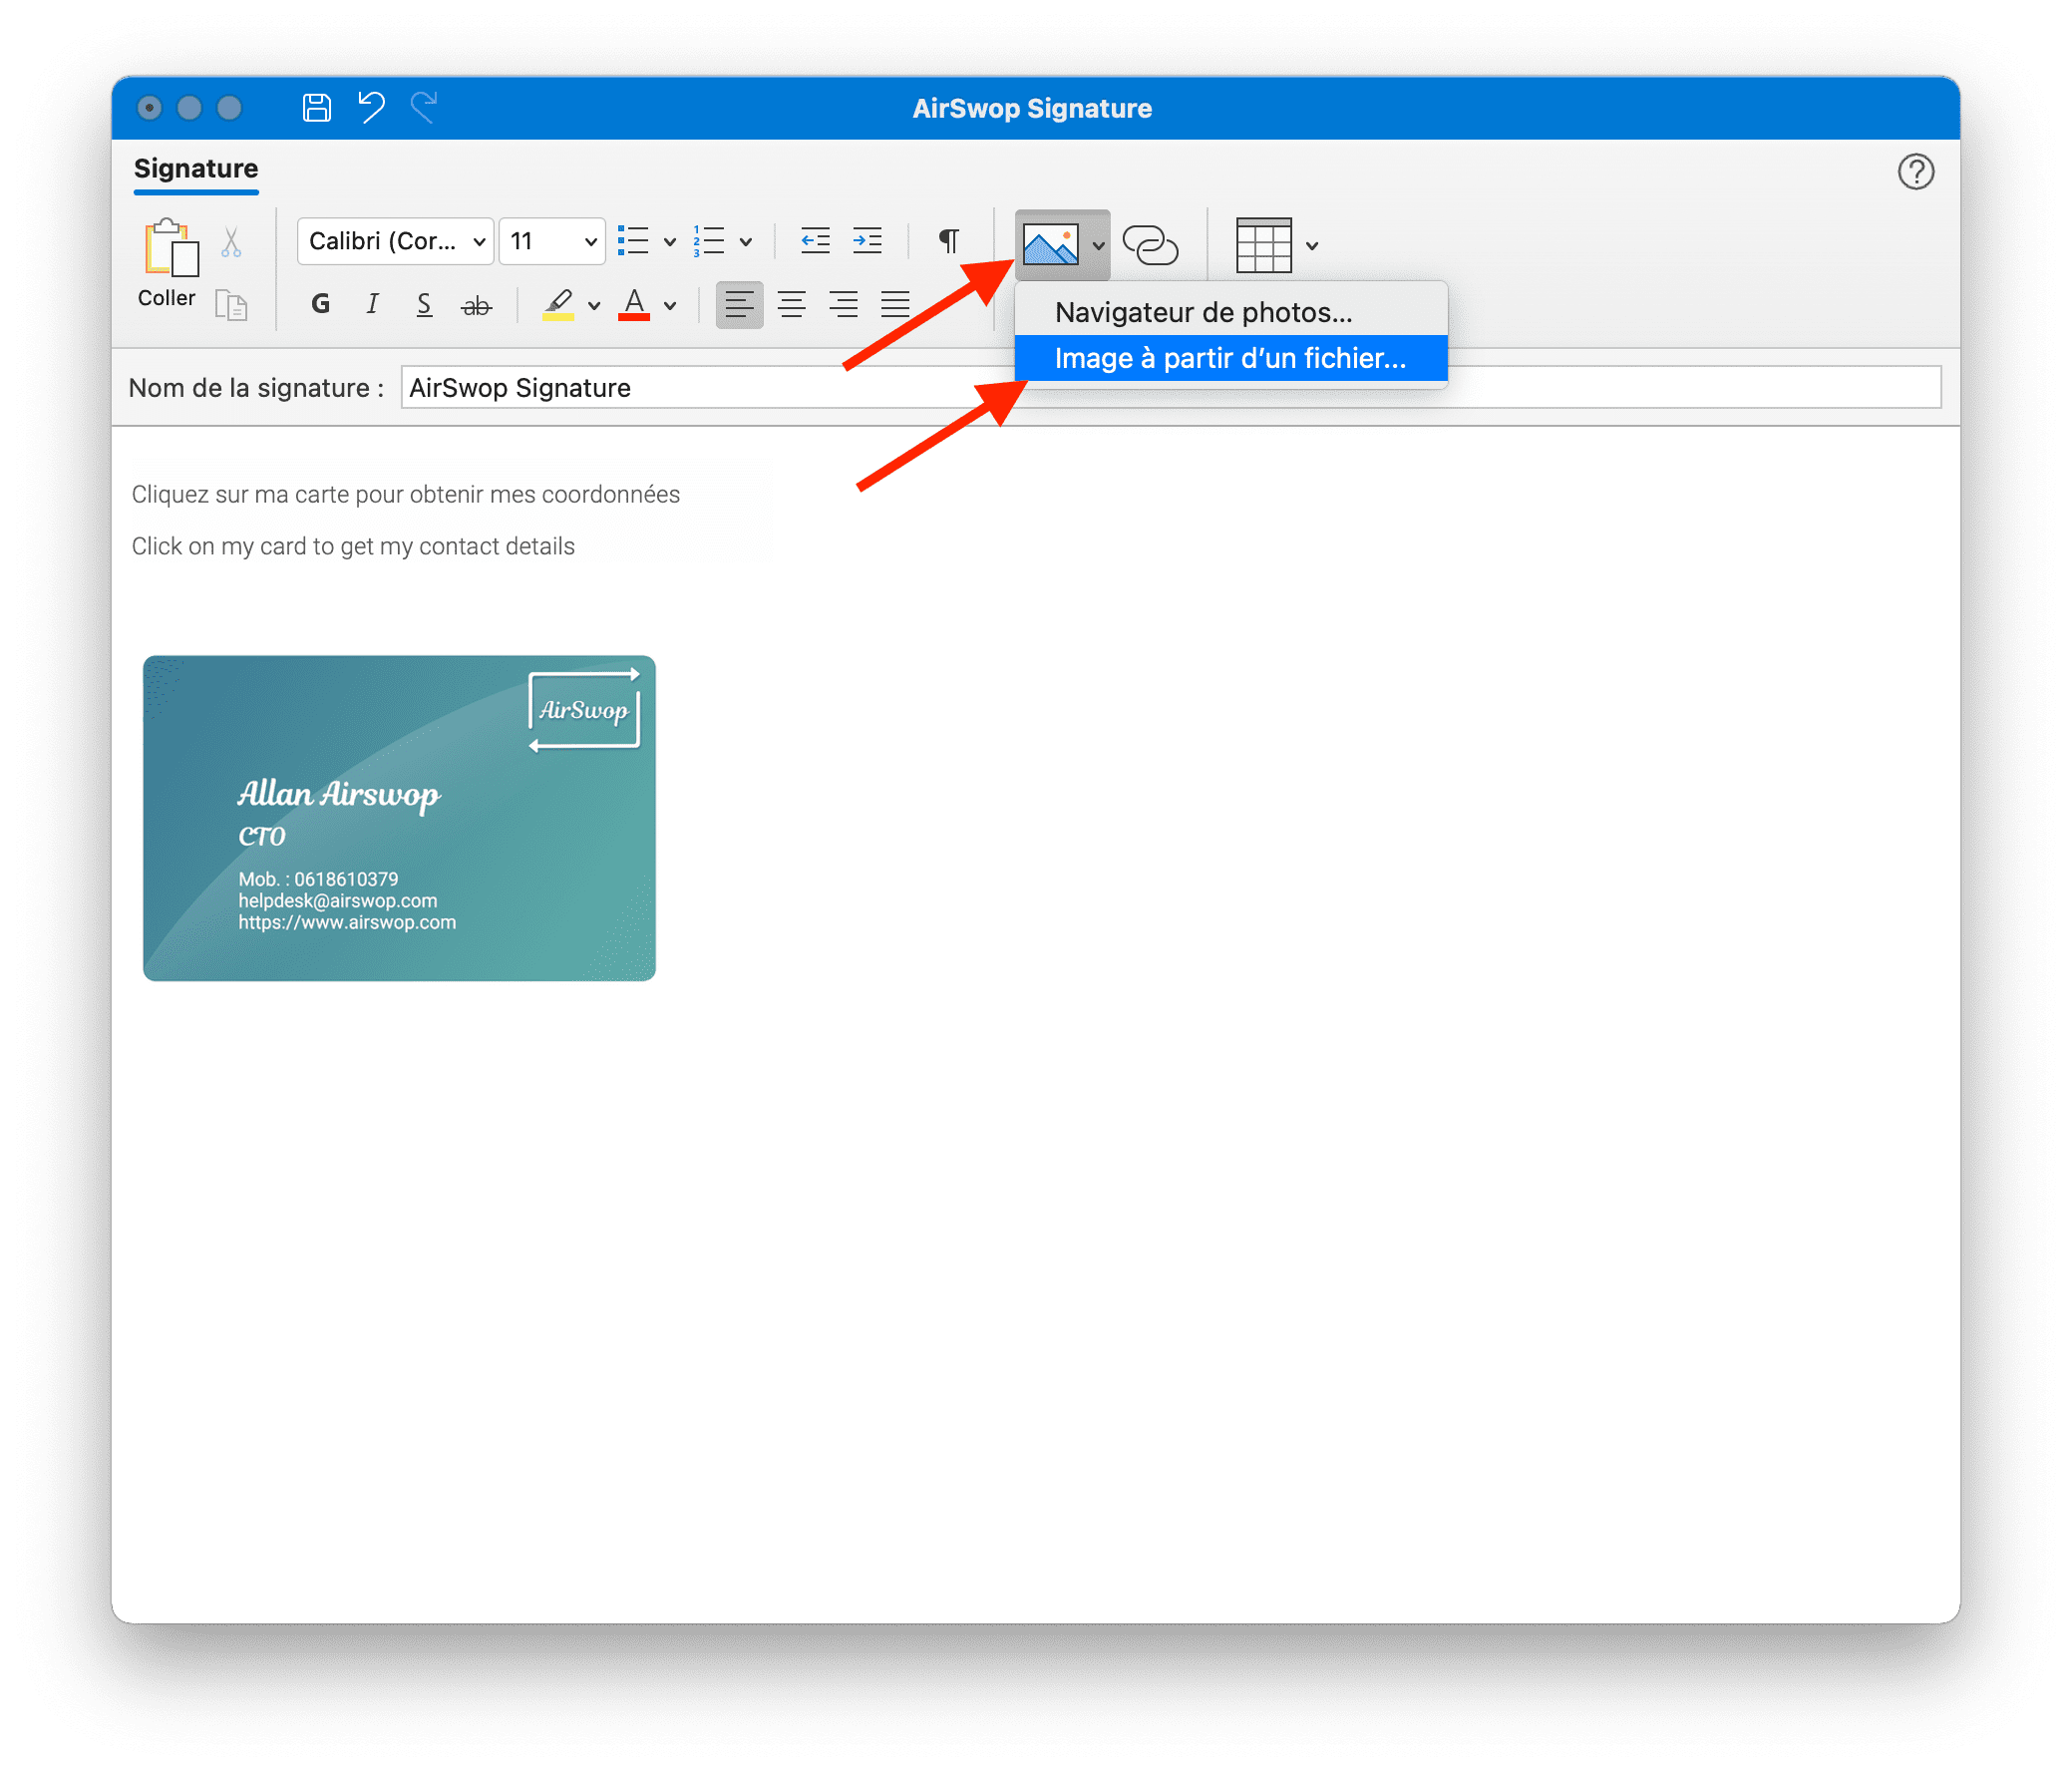2072x1771 pixels.
Task: Open the help question mark icon
Action: [1915, 172]
